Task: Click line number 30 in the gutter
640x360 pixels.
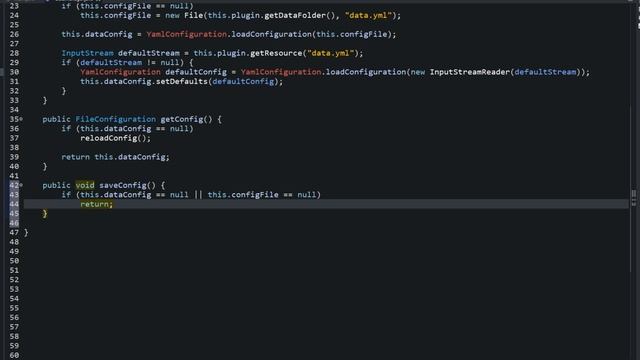Action: click(14, 72)
